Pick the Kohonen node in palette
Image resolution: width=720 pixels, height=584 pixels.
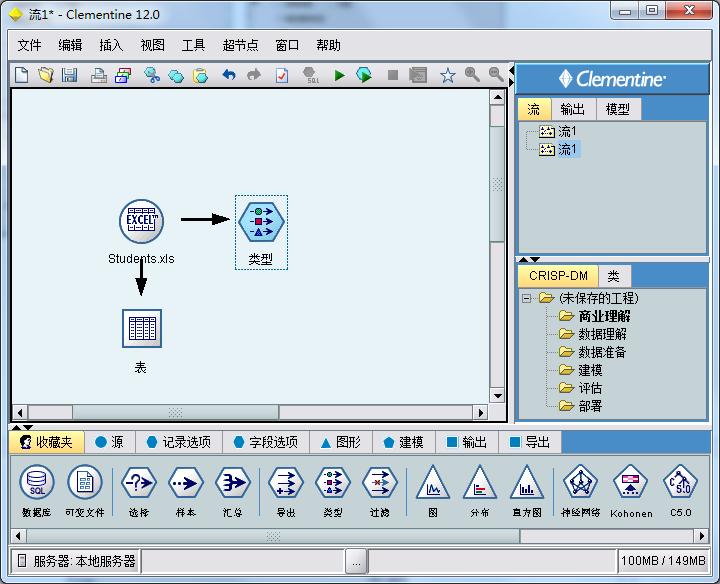coord(630,482)
